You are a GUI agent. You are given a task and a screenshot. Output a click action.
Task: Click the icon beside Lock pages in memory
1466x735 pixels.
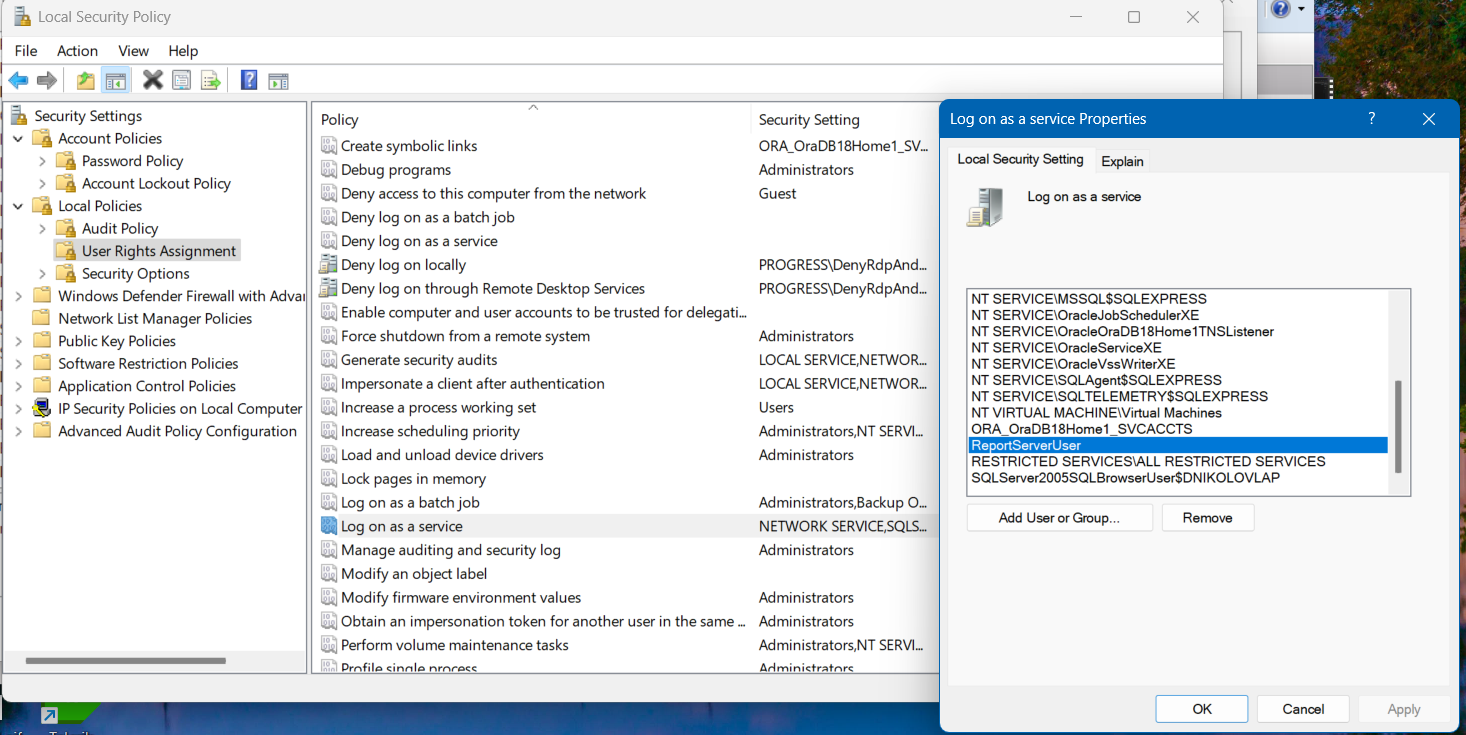click(329, 479)
